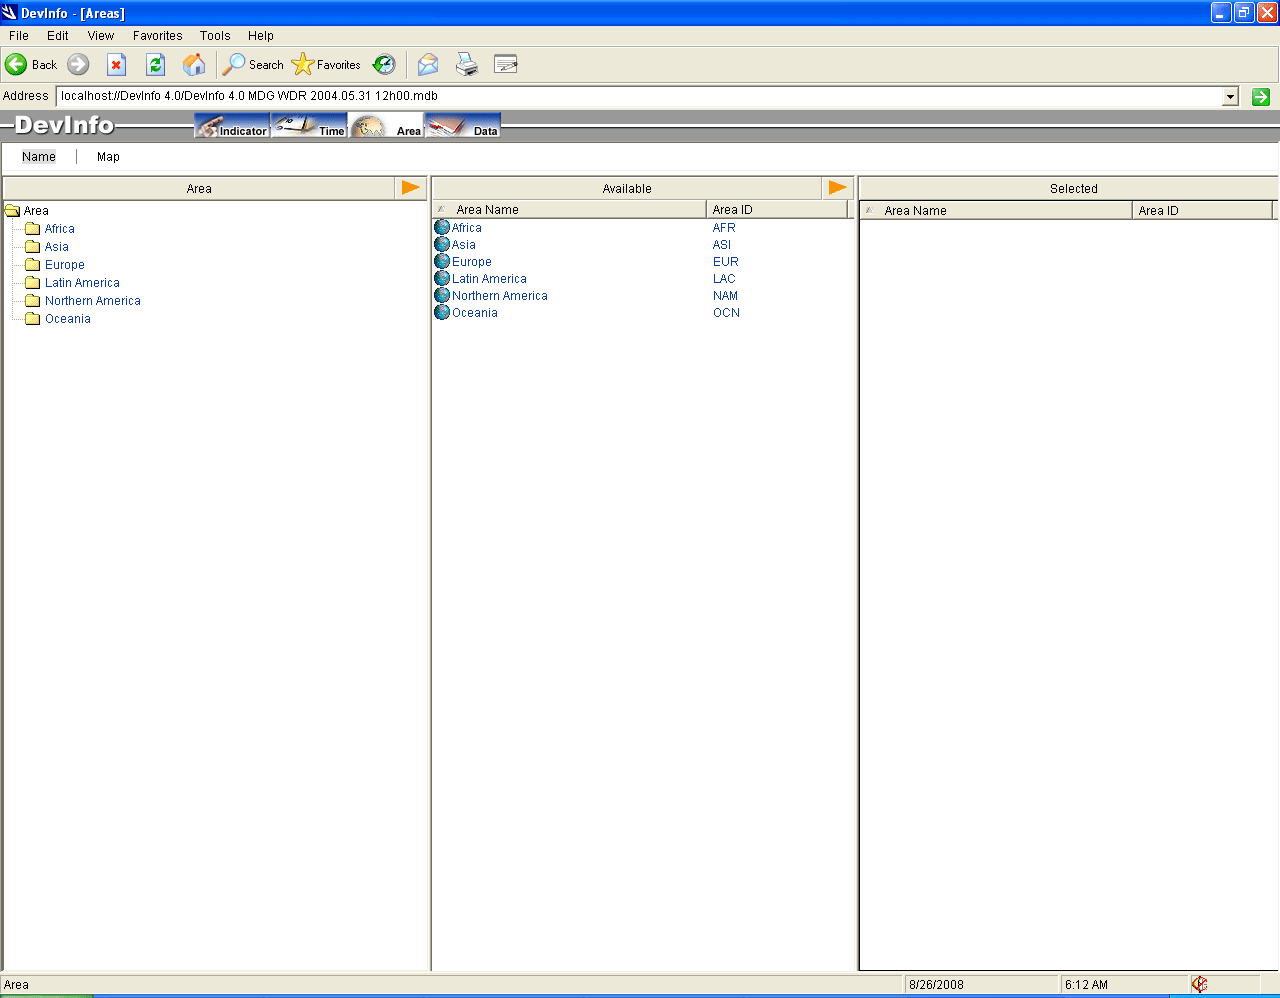Open the Edit menu
The height and width of the screenshot is (998, 1280).
58,36
